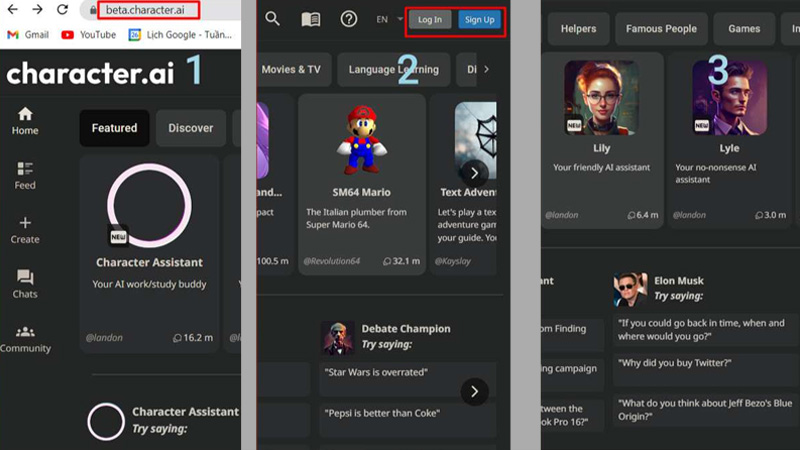Click the 6.4 m chat count on Lily
Viewport: 800px width, 450px height.
click(643, 215)
